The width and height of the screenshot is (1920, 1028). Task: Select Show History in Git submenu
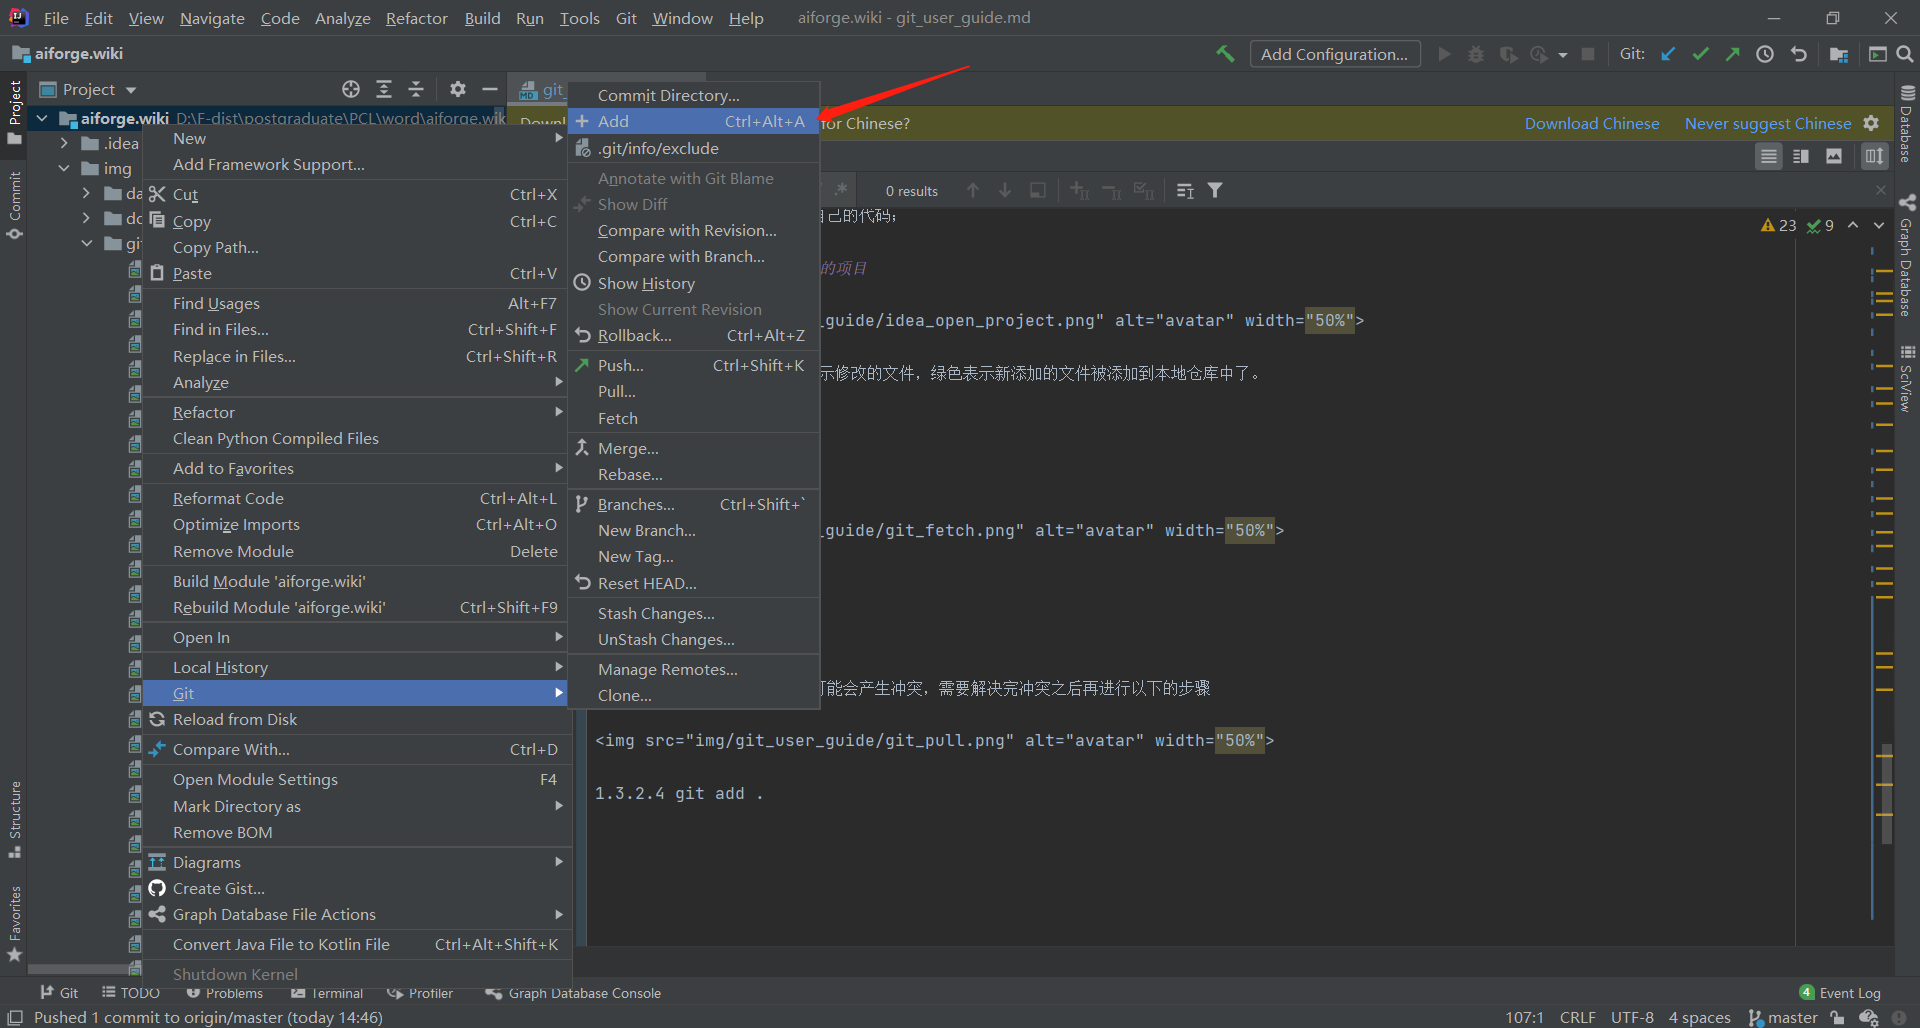(694, 283)
